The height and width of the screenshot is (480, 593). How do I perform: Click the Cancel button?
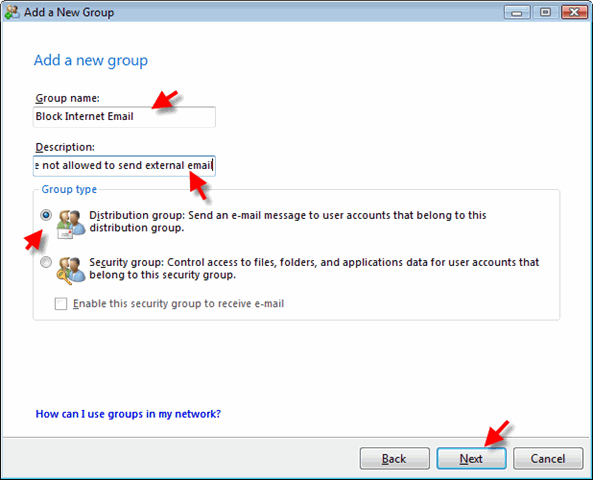point(548,458)
